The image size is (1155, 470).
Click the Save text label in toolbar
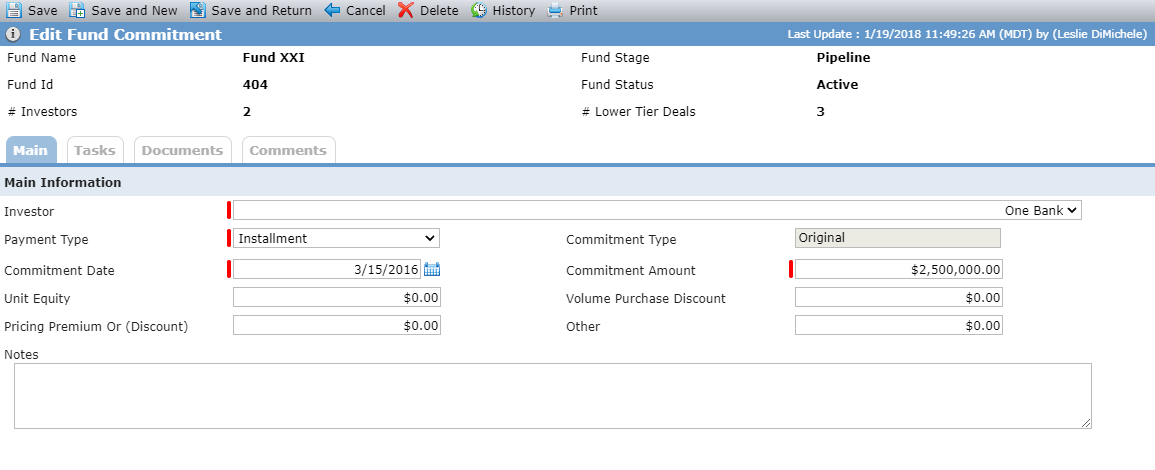43,11
